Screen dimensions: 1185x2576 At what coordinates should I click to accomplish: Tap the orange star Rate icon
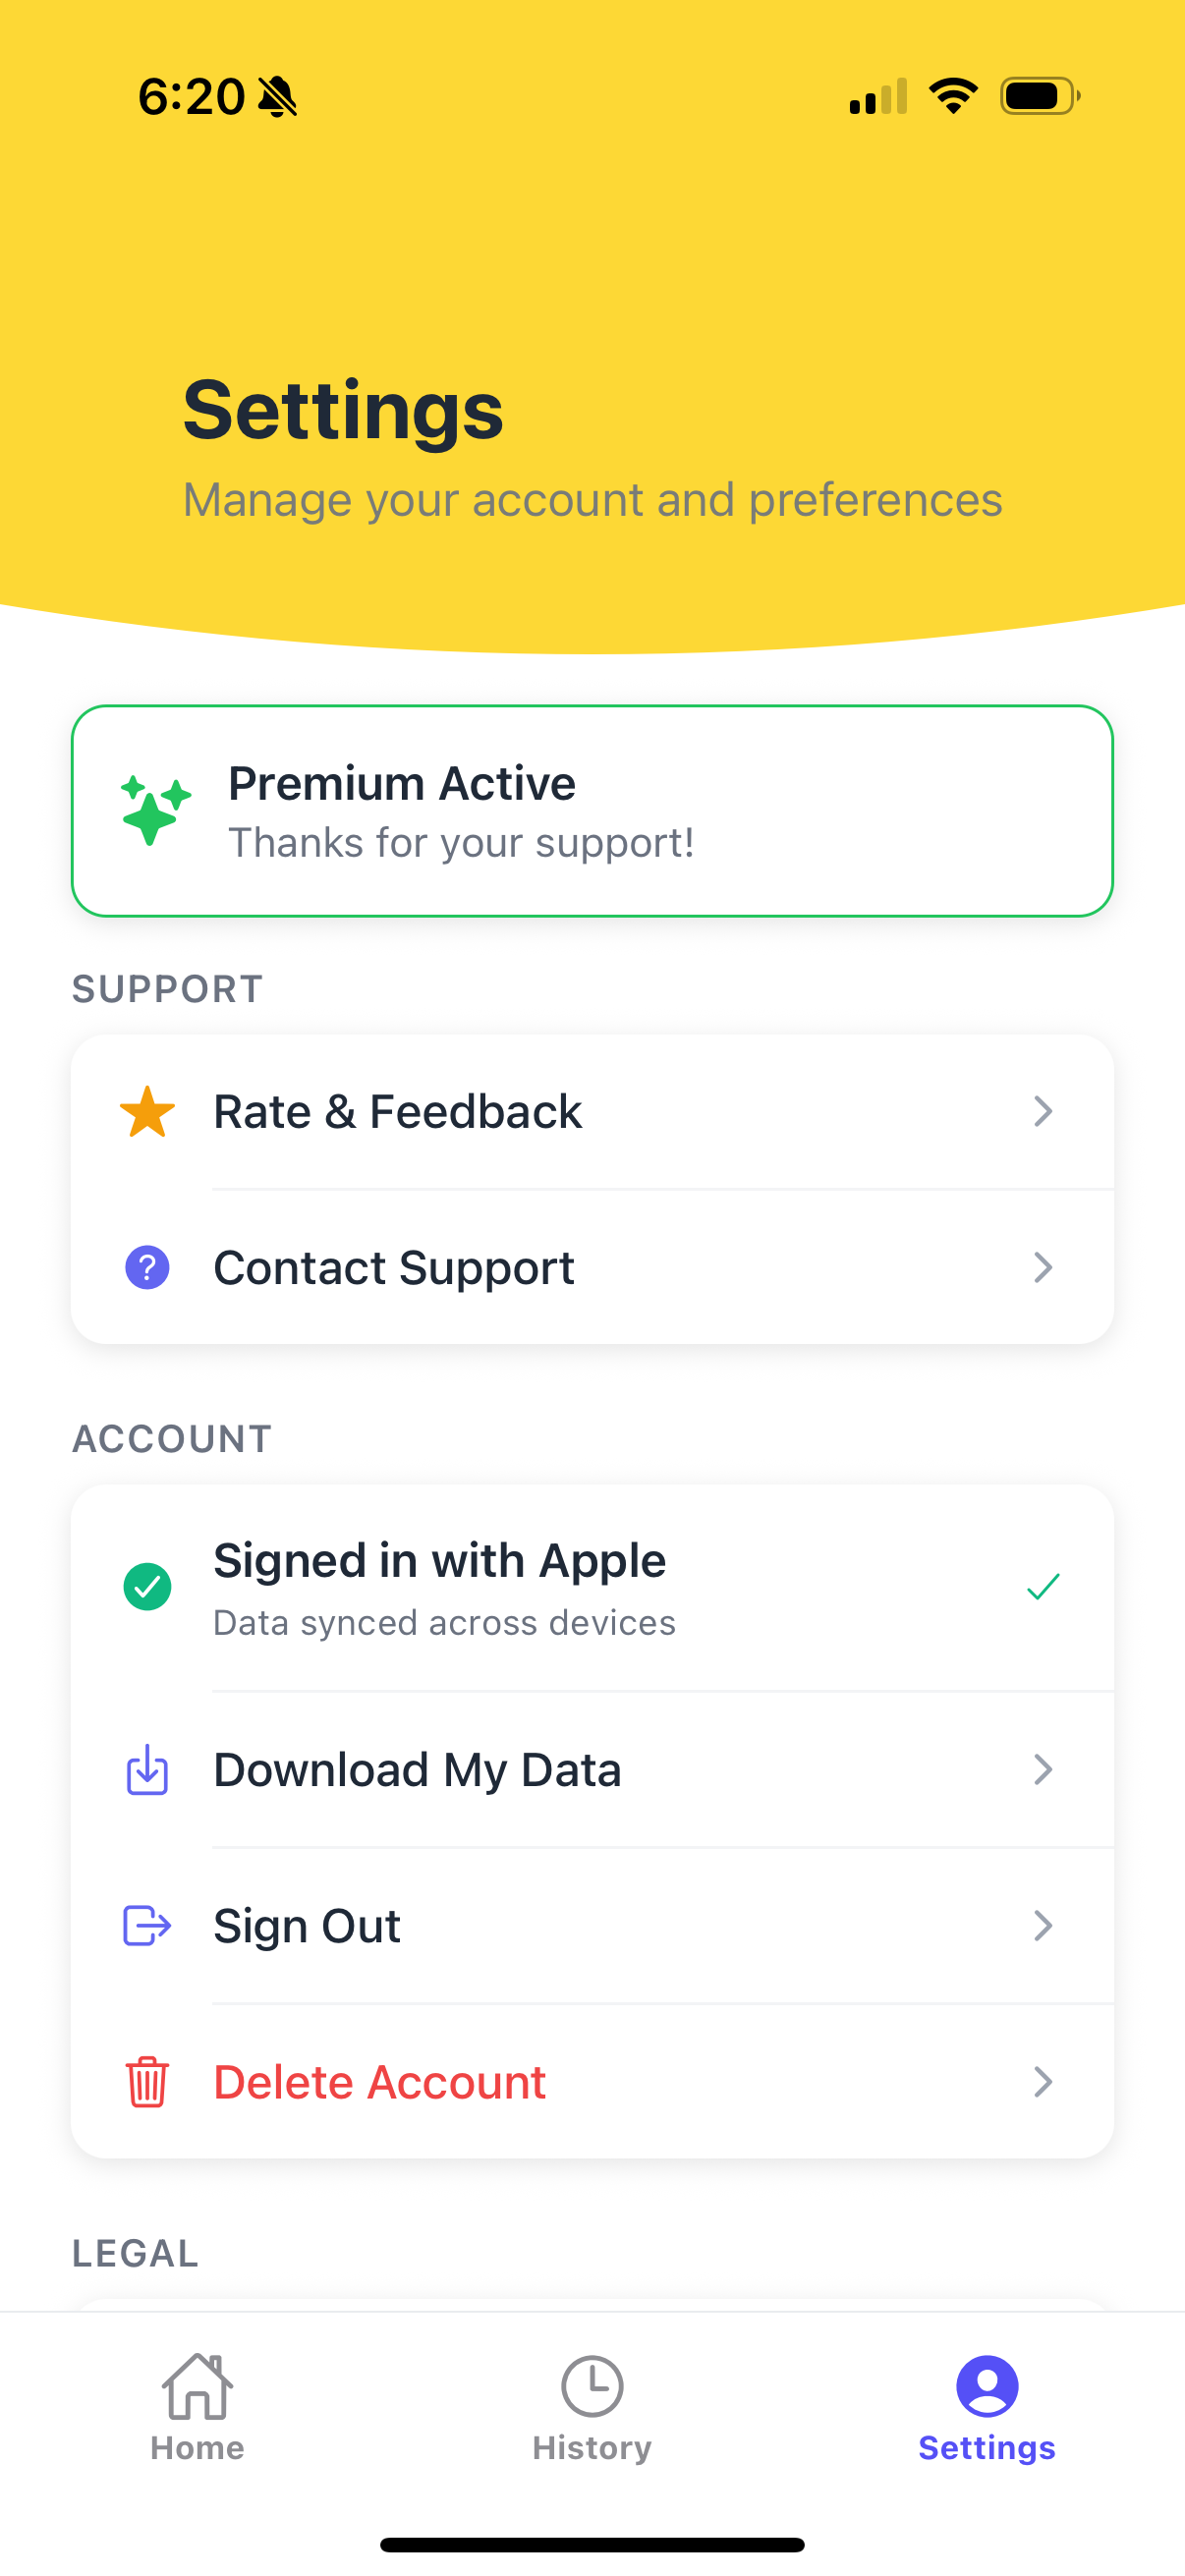tap(147, 1112)
